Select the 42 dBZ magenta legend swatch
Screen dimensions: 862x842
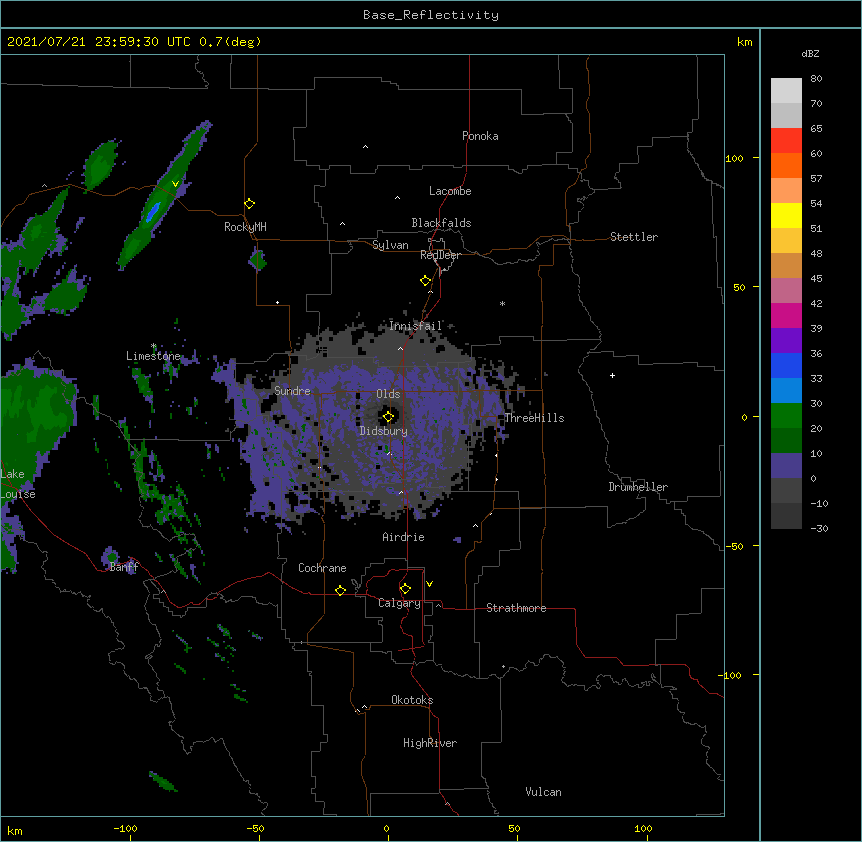786,315
